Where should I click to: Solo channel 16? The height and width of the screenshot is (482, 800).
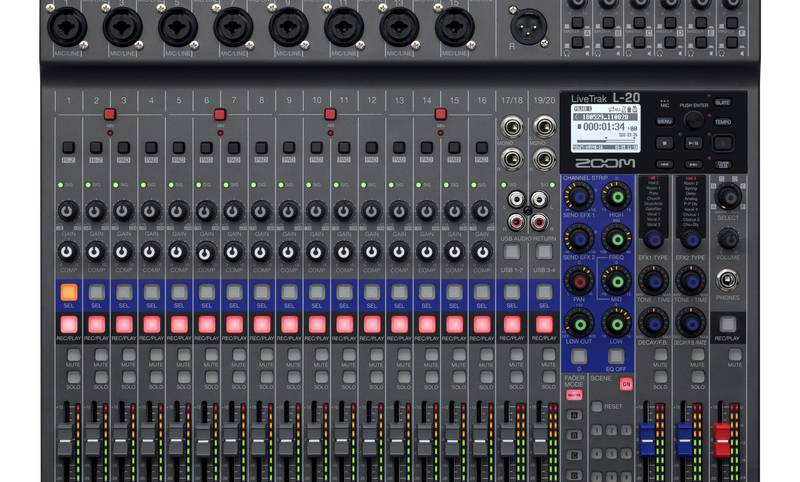coord(487,377)
